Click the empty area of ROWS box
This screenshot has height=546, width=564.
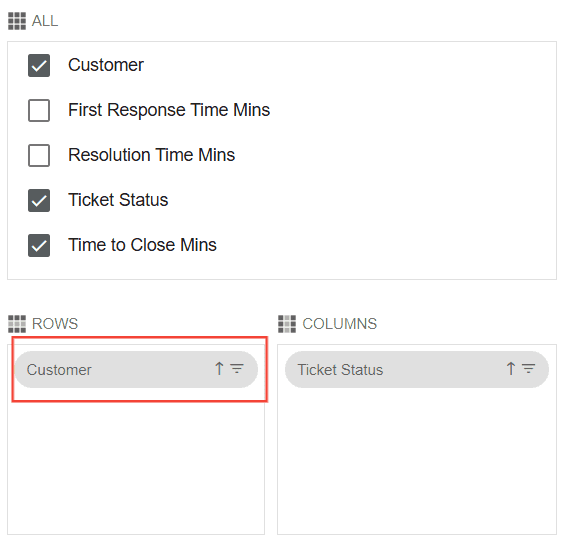point(136,464)
